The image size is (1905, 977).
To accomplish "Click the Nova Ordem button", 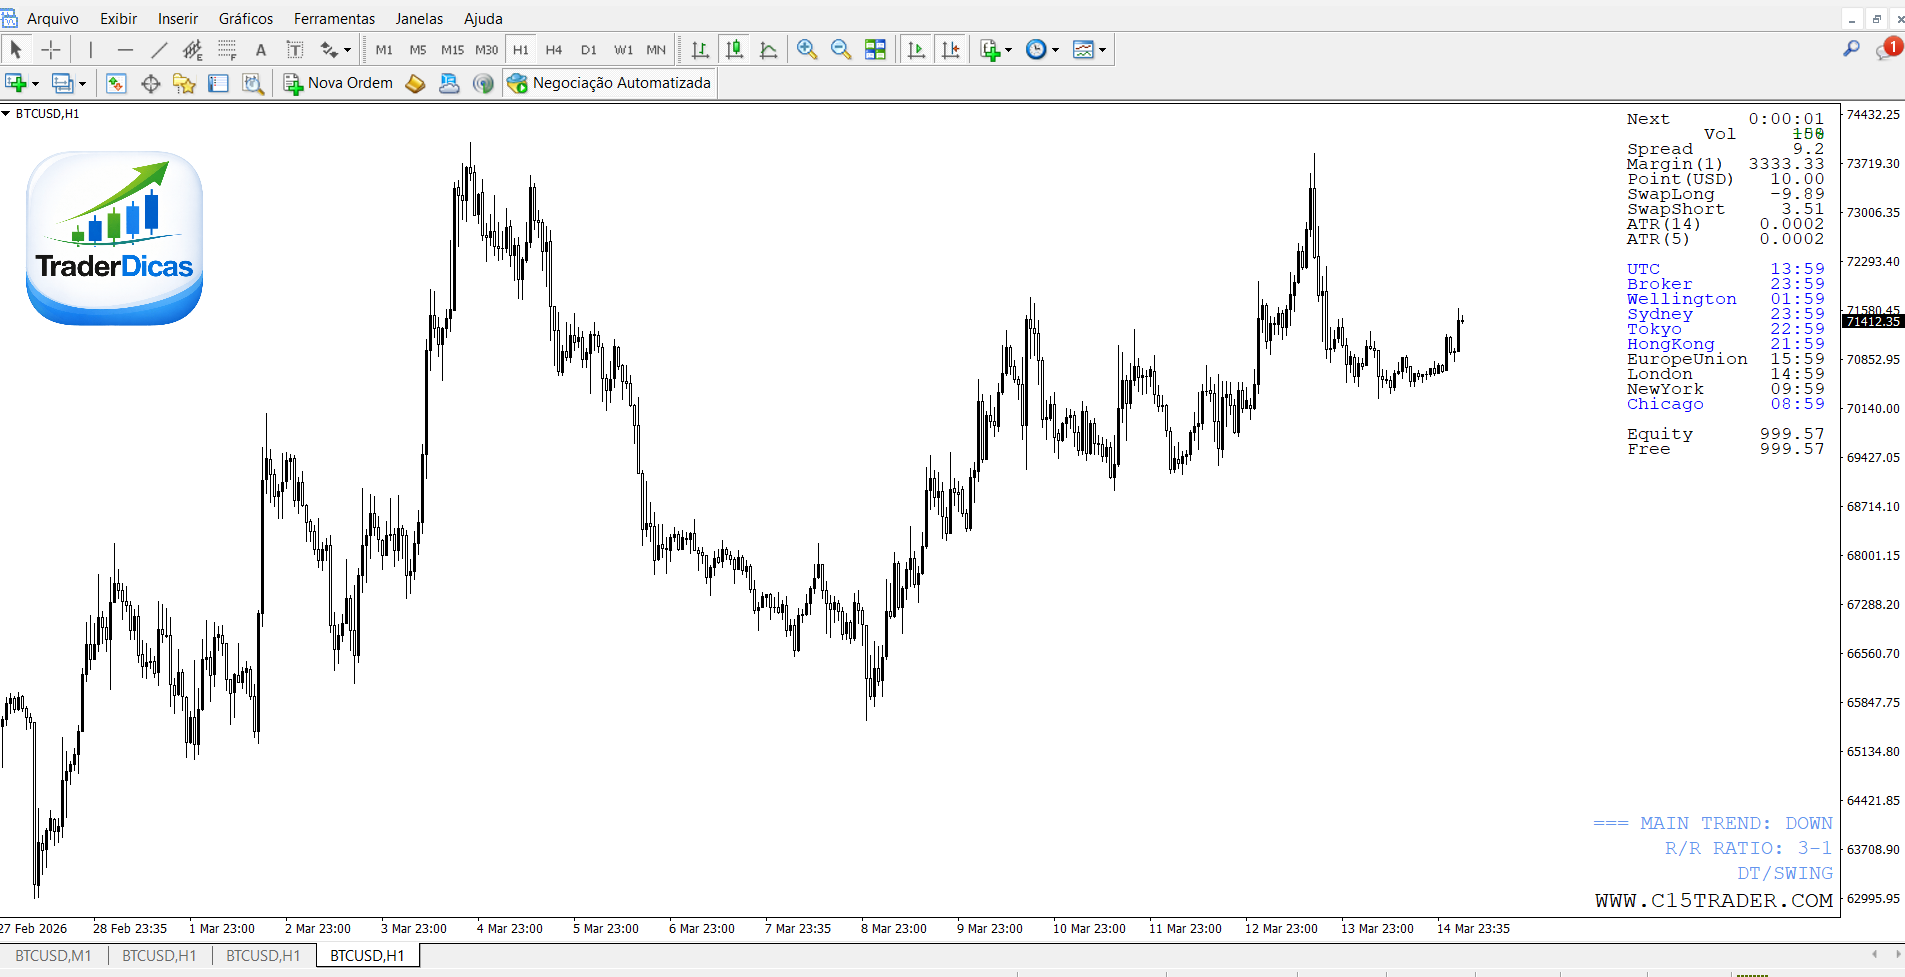I will pos(338,83).
